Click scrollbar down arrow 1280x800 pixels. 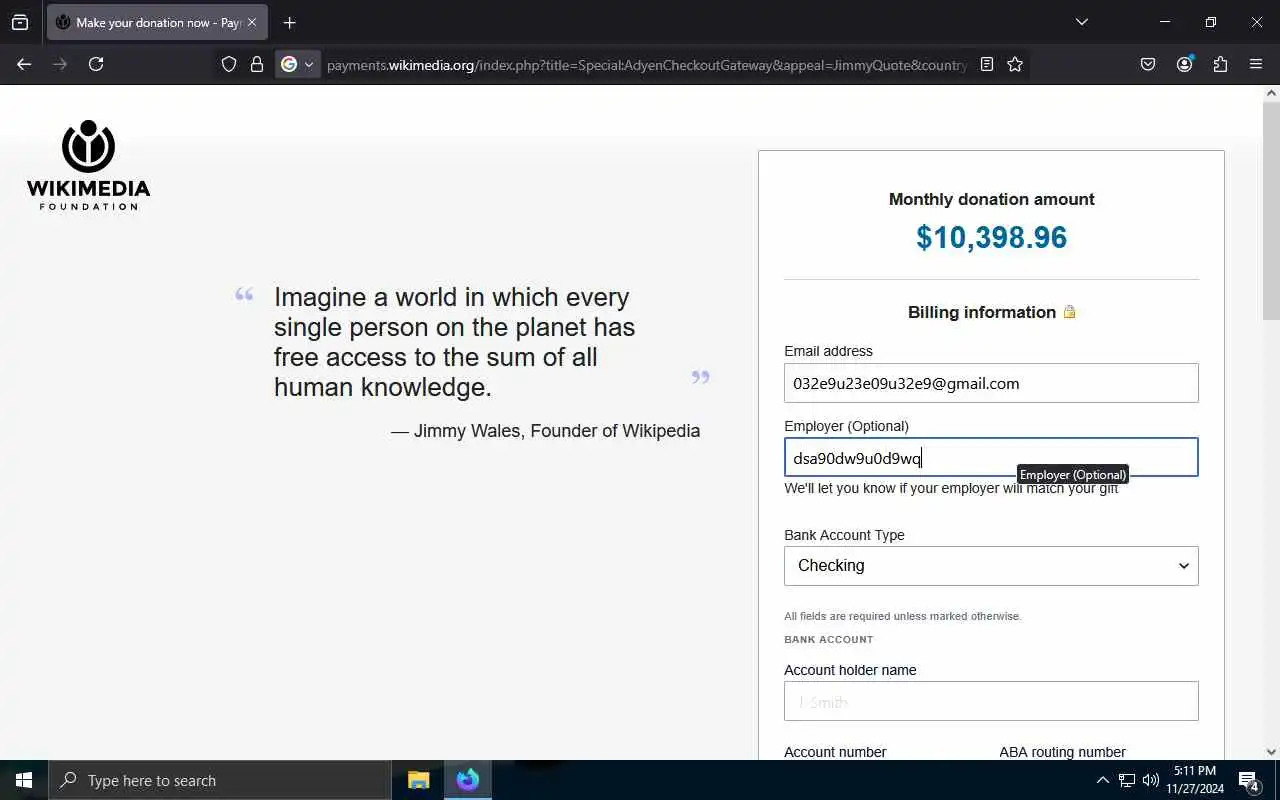[1271, 752]
